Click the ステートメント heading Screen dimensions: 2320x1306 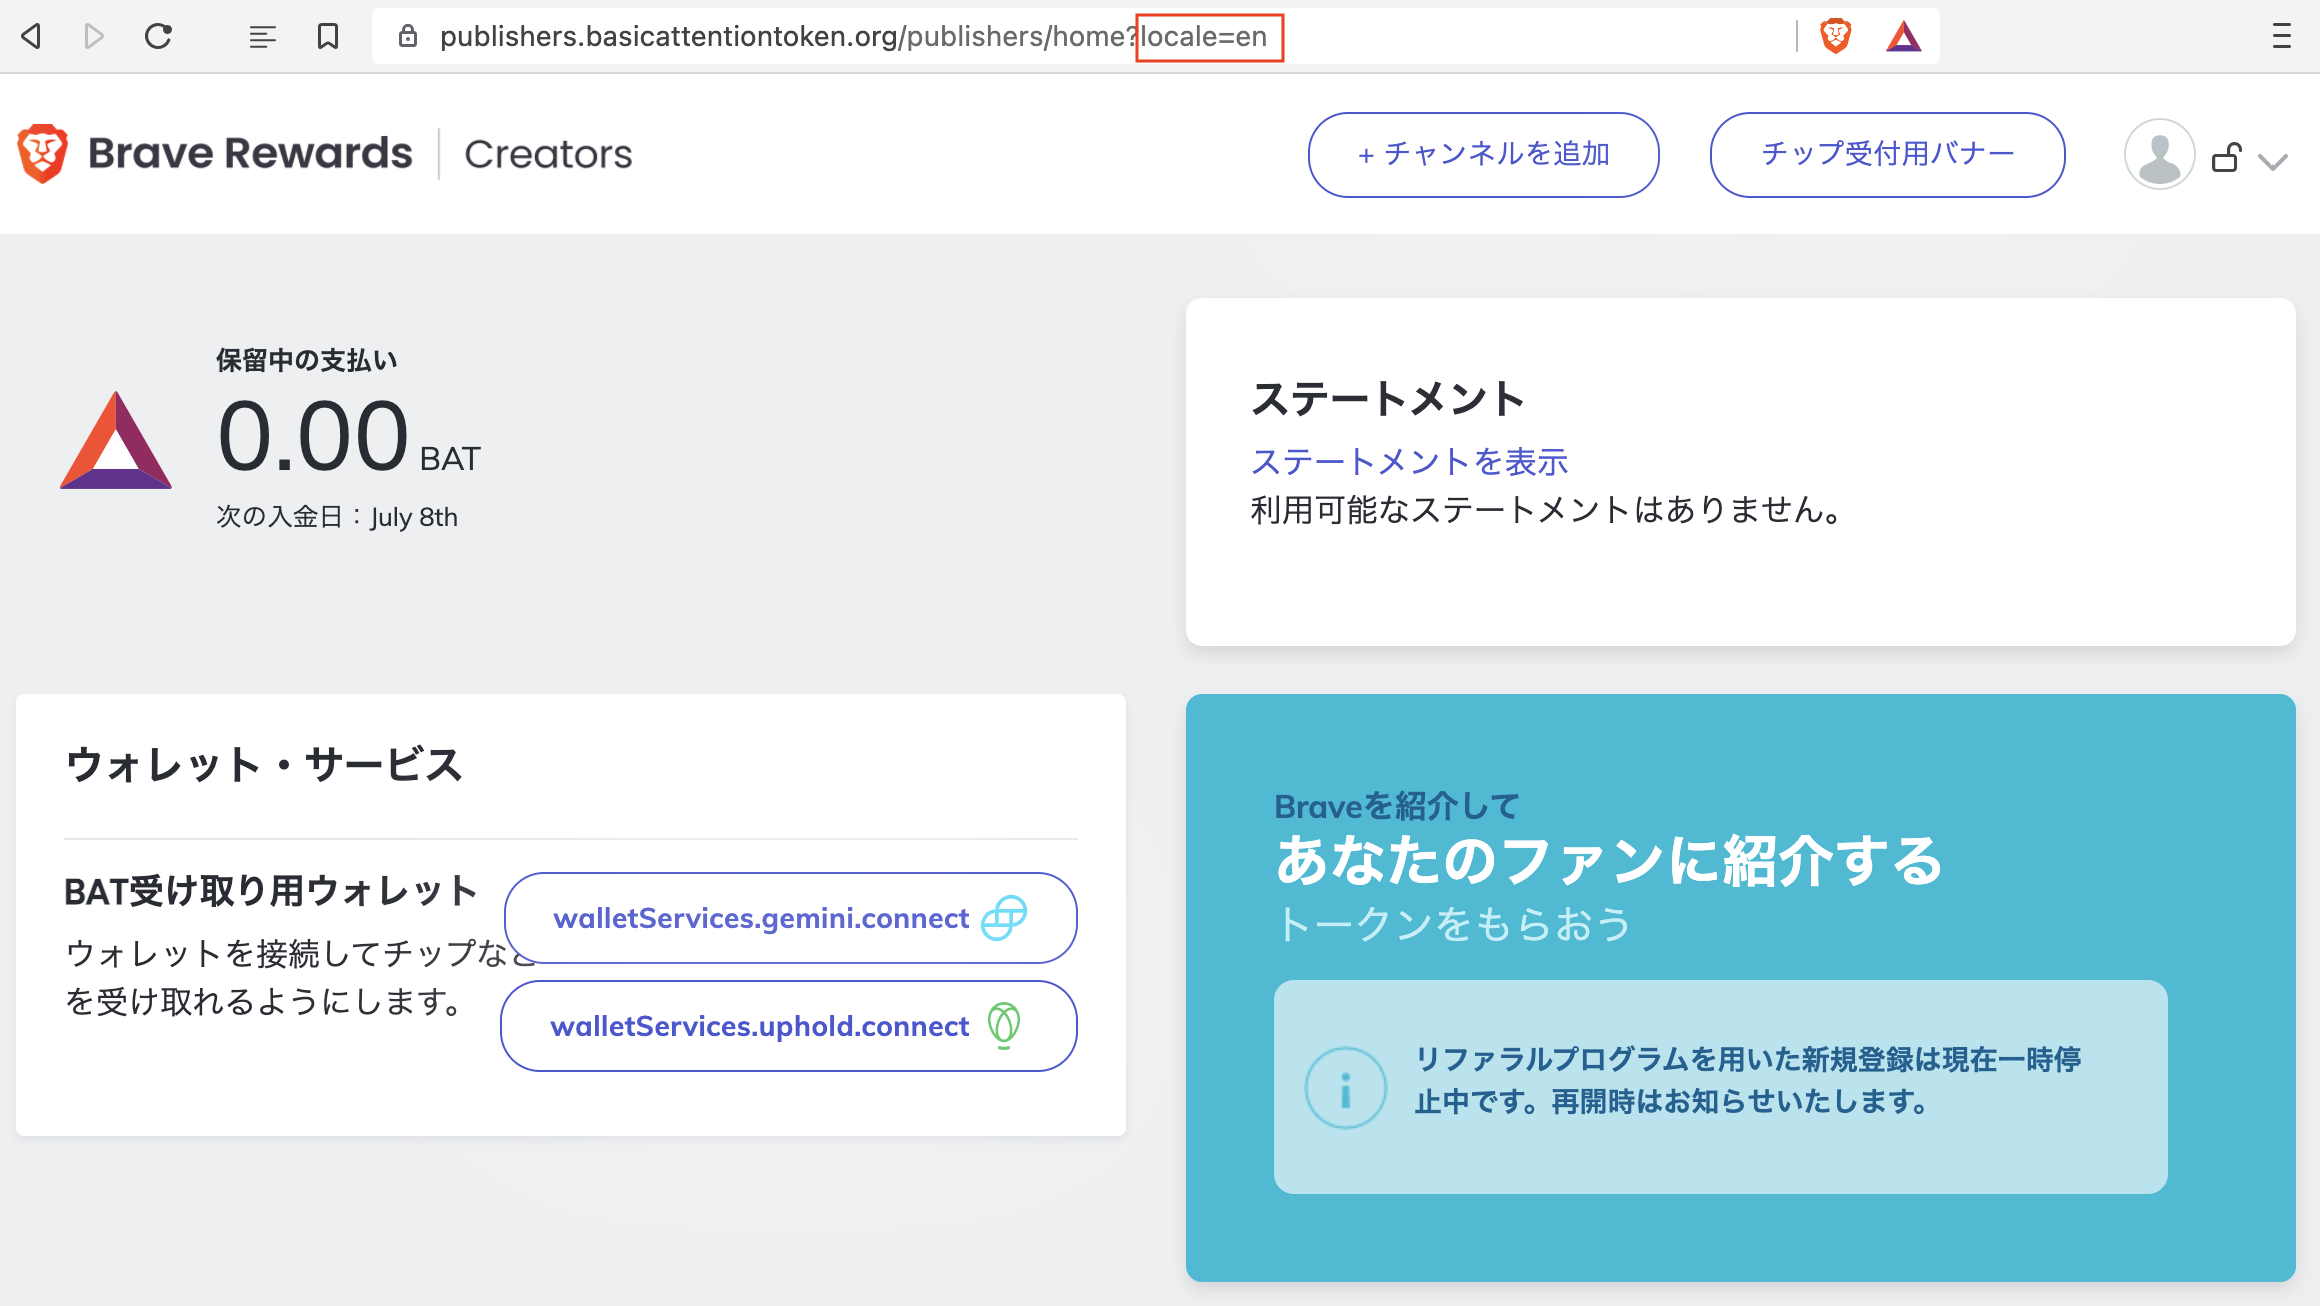1388,399
